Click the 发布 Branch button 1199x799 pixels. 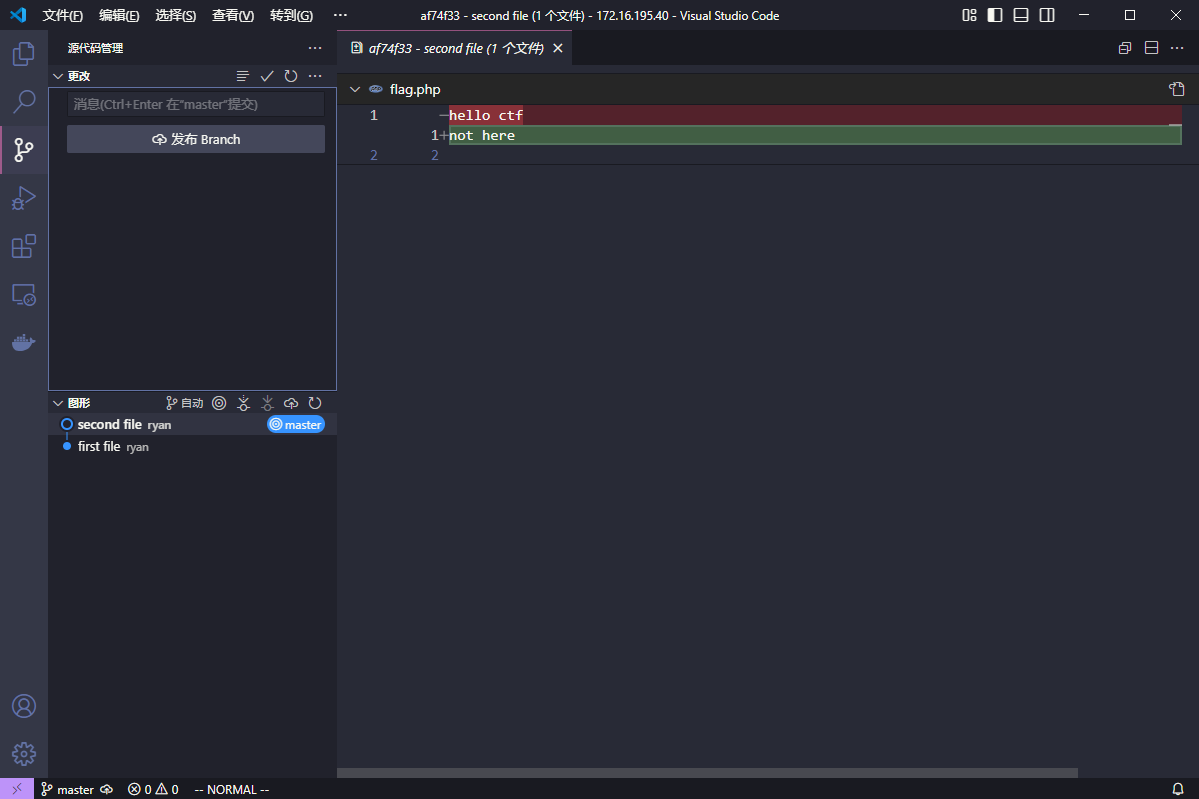196,139
